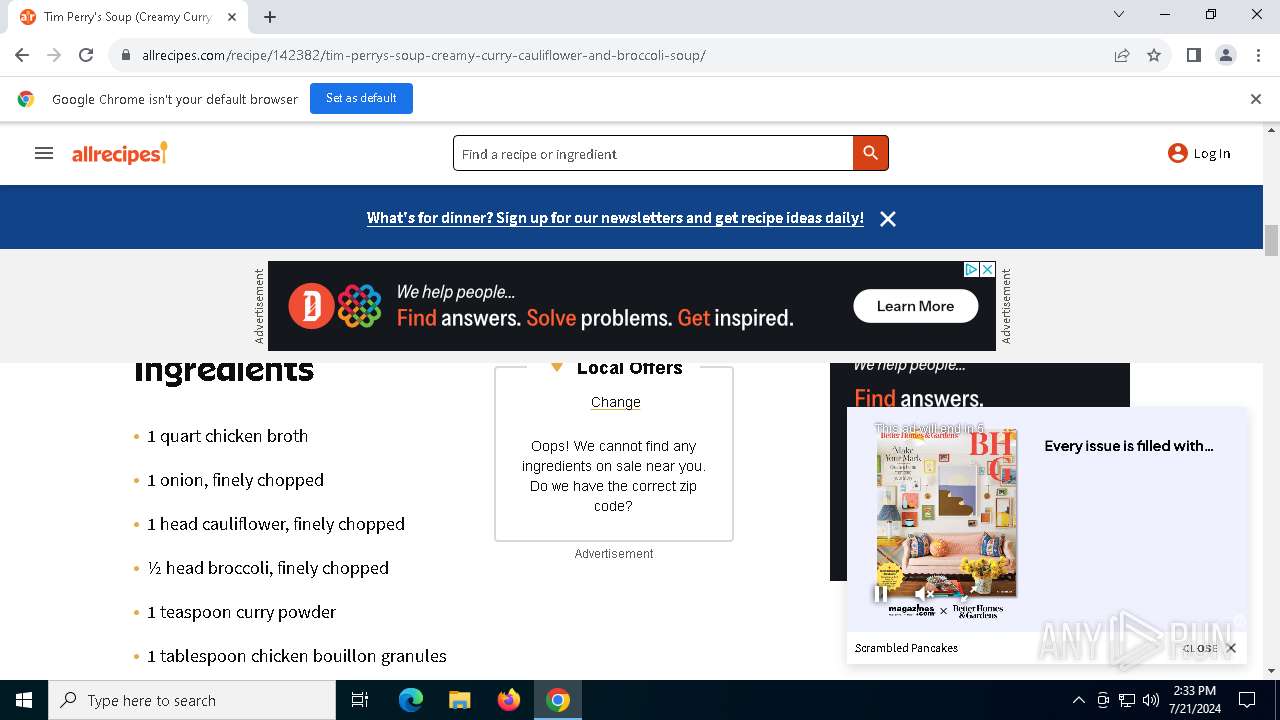Go back to the previous page
The width and height of the screenshot is (1280, 720).
point(22,55)
